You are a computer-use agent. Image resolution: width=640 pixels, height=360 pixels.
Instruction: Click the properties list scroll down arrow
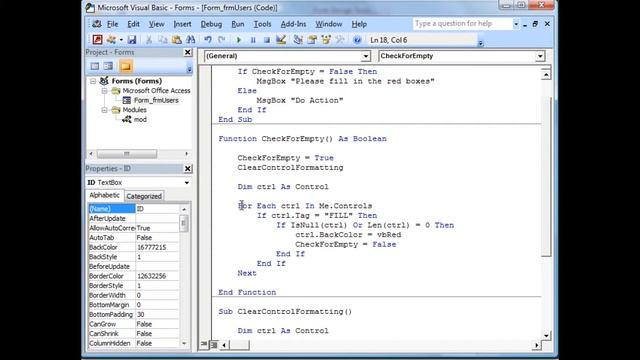click(184, 343)
